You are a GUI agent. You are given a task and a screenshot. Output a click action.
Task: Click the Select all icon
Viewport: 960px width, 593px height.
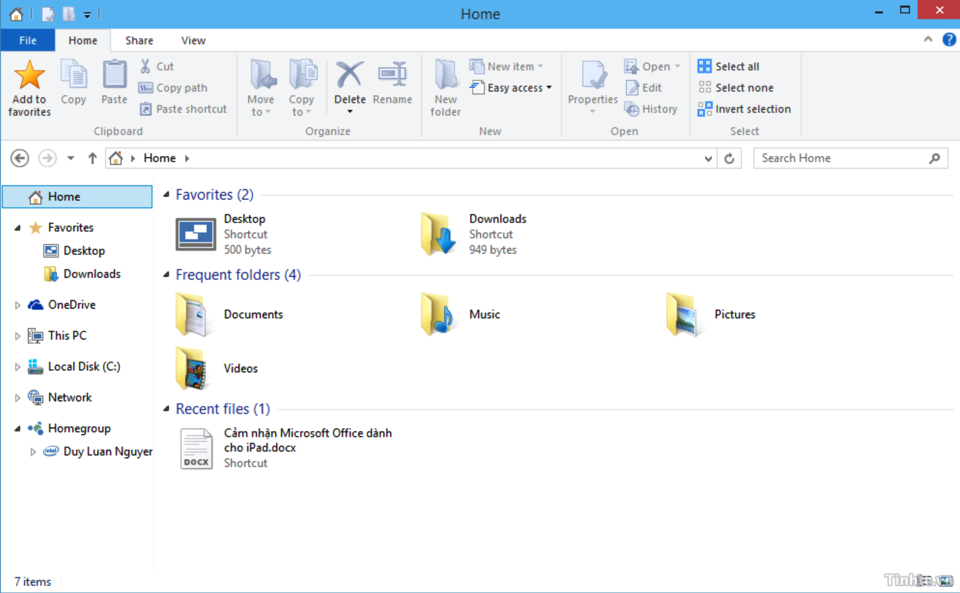pyautogui.click(x=707, y=65)
